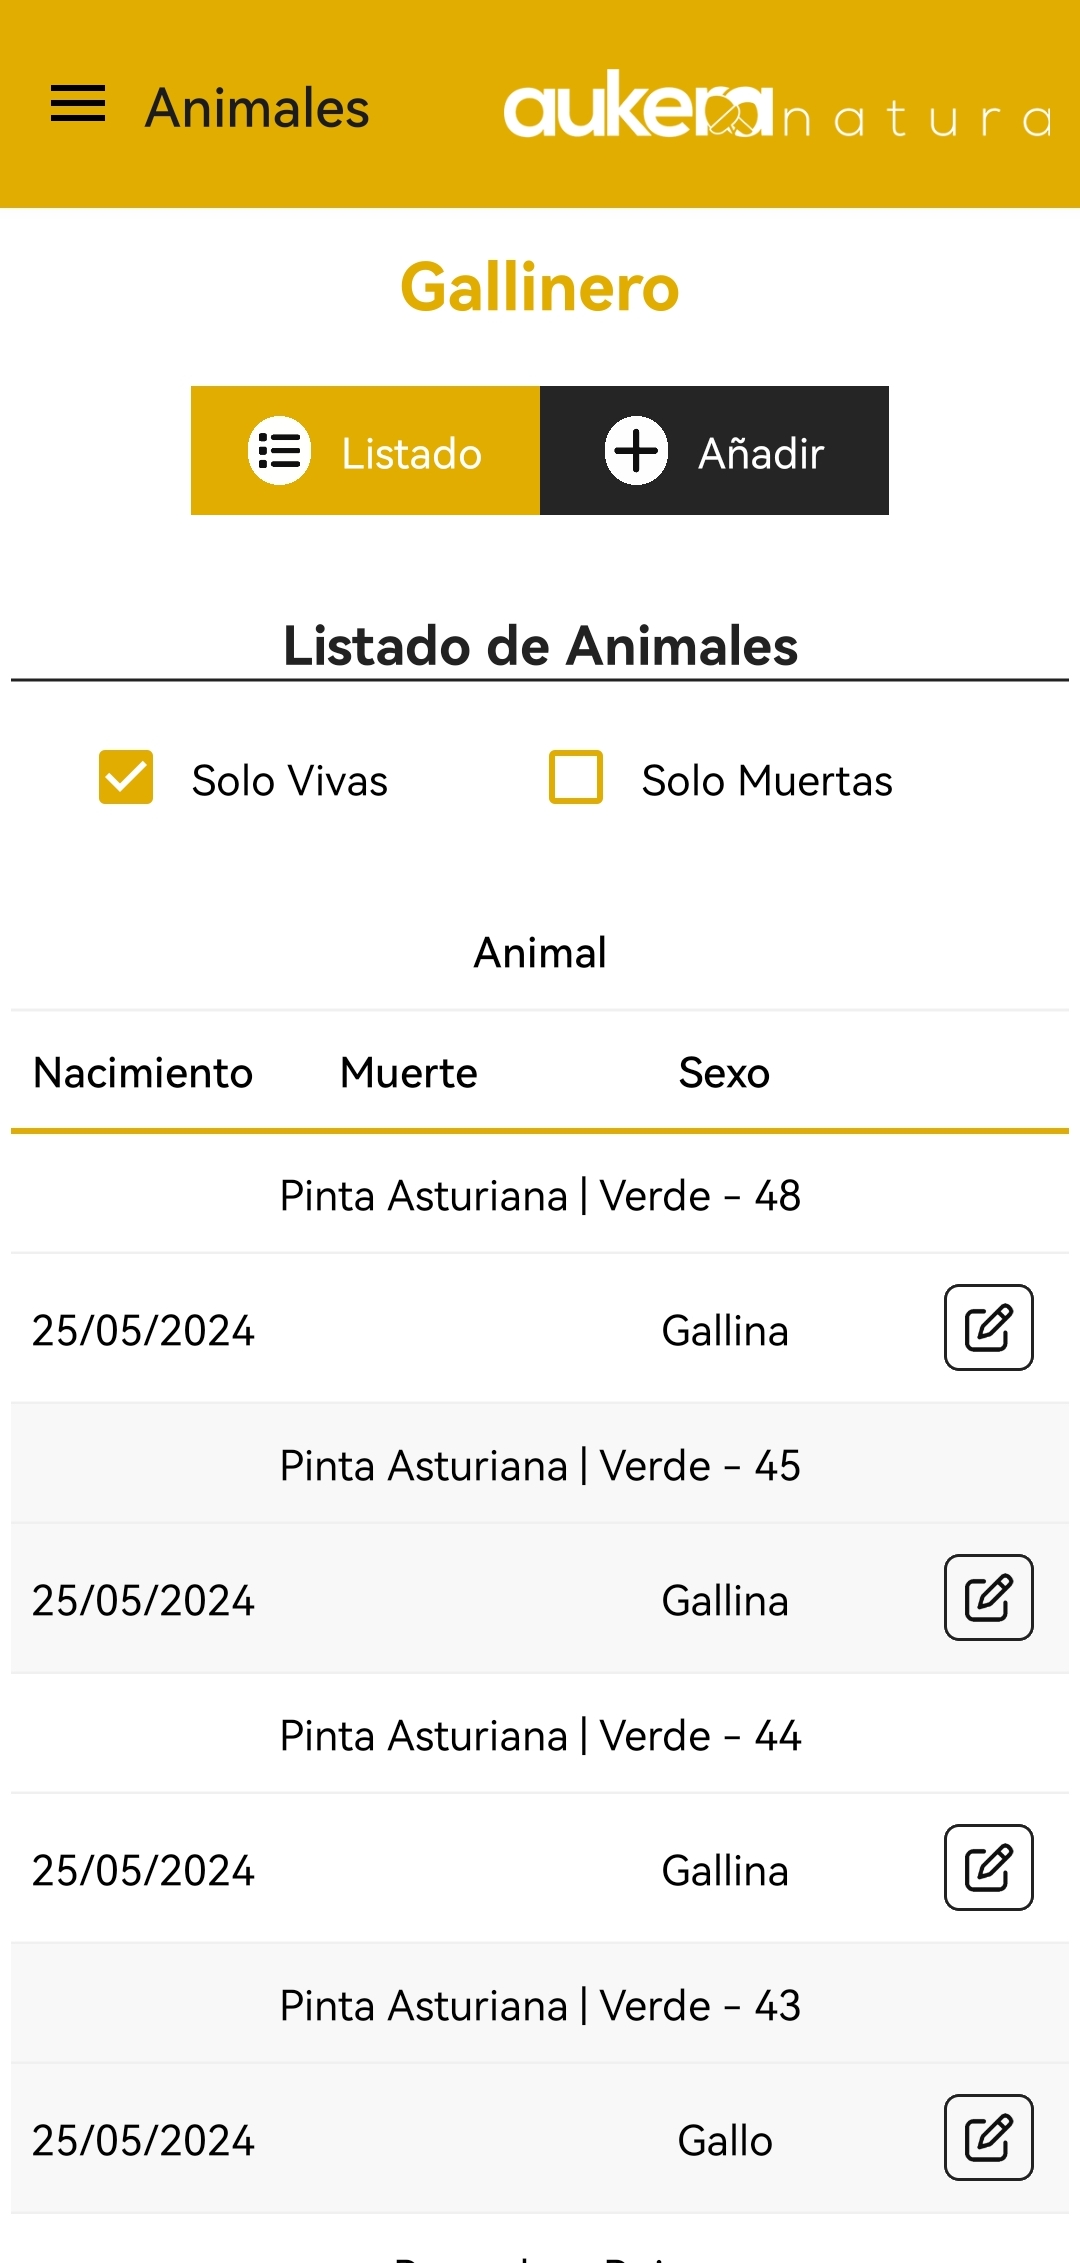Image resolution: width=1080 pixels, height=2263 pixels.
Task: Select the Pinta Asturiana Verde - 48 row
Action: pyautogui.click(x=540, y=1196)
